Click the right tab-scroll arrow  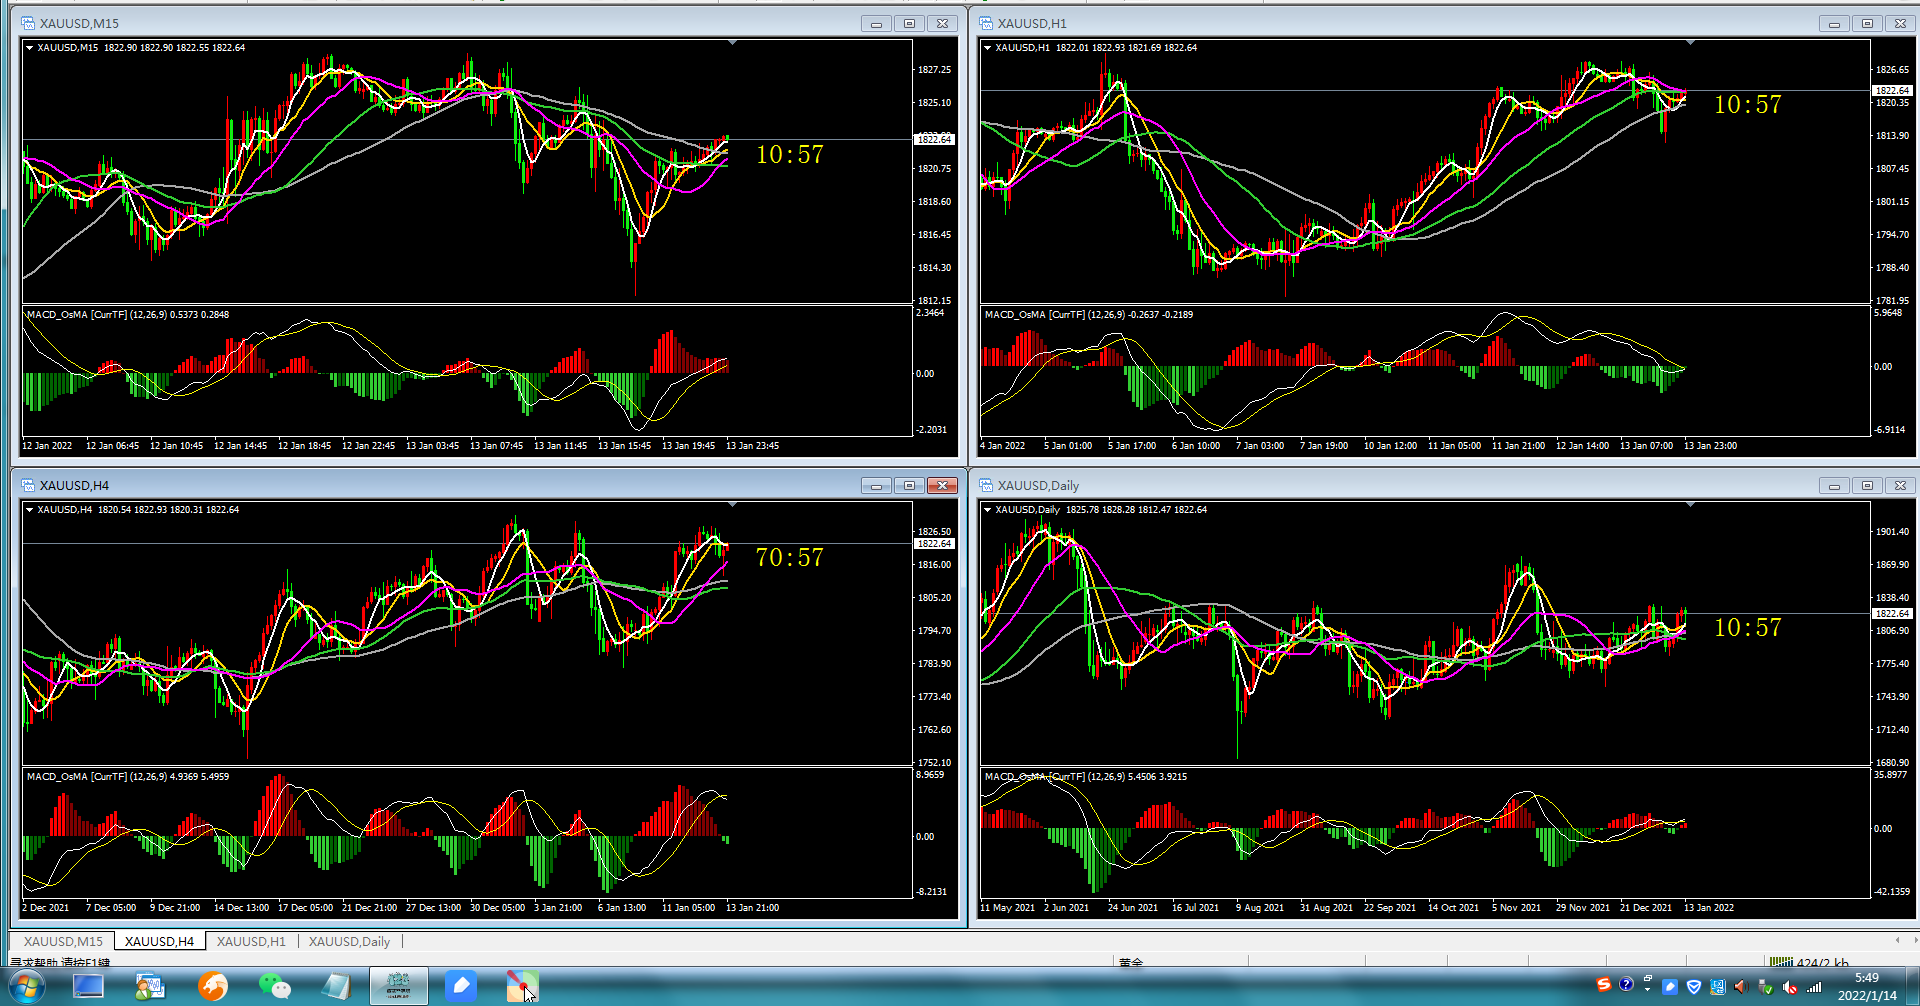coord(1915,940)
